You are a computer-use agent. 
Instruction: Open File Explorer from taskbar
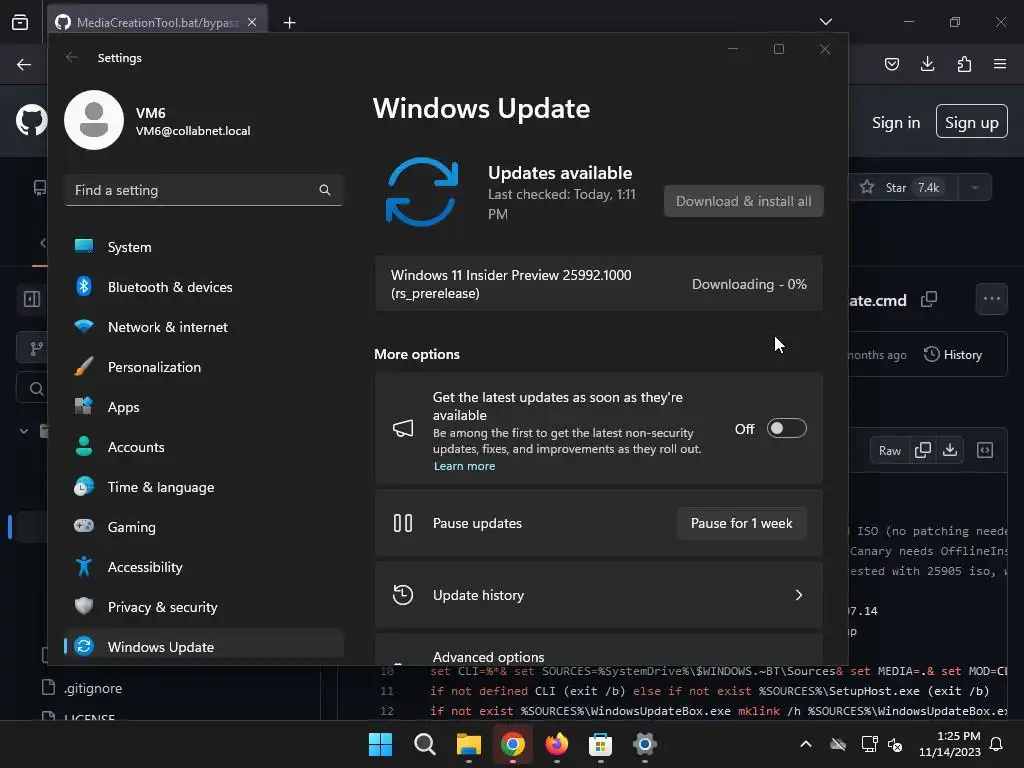tap(468, 744)
